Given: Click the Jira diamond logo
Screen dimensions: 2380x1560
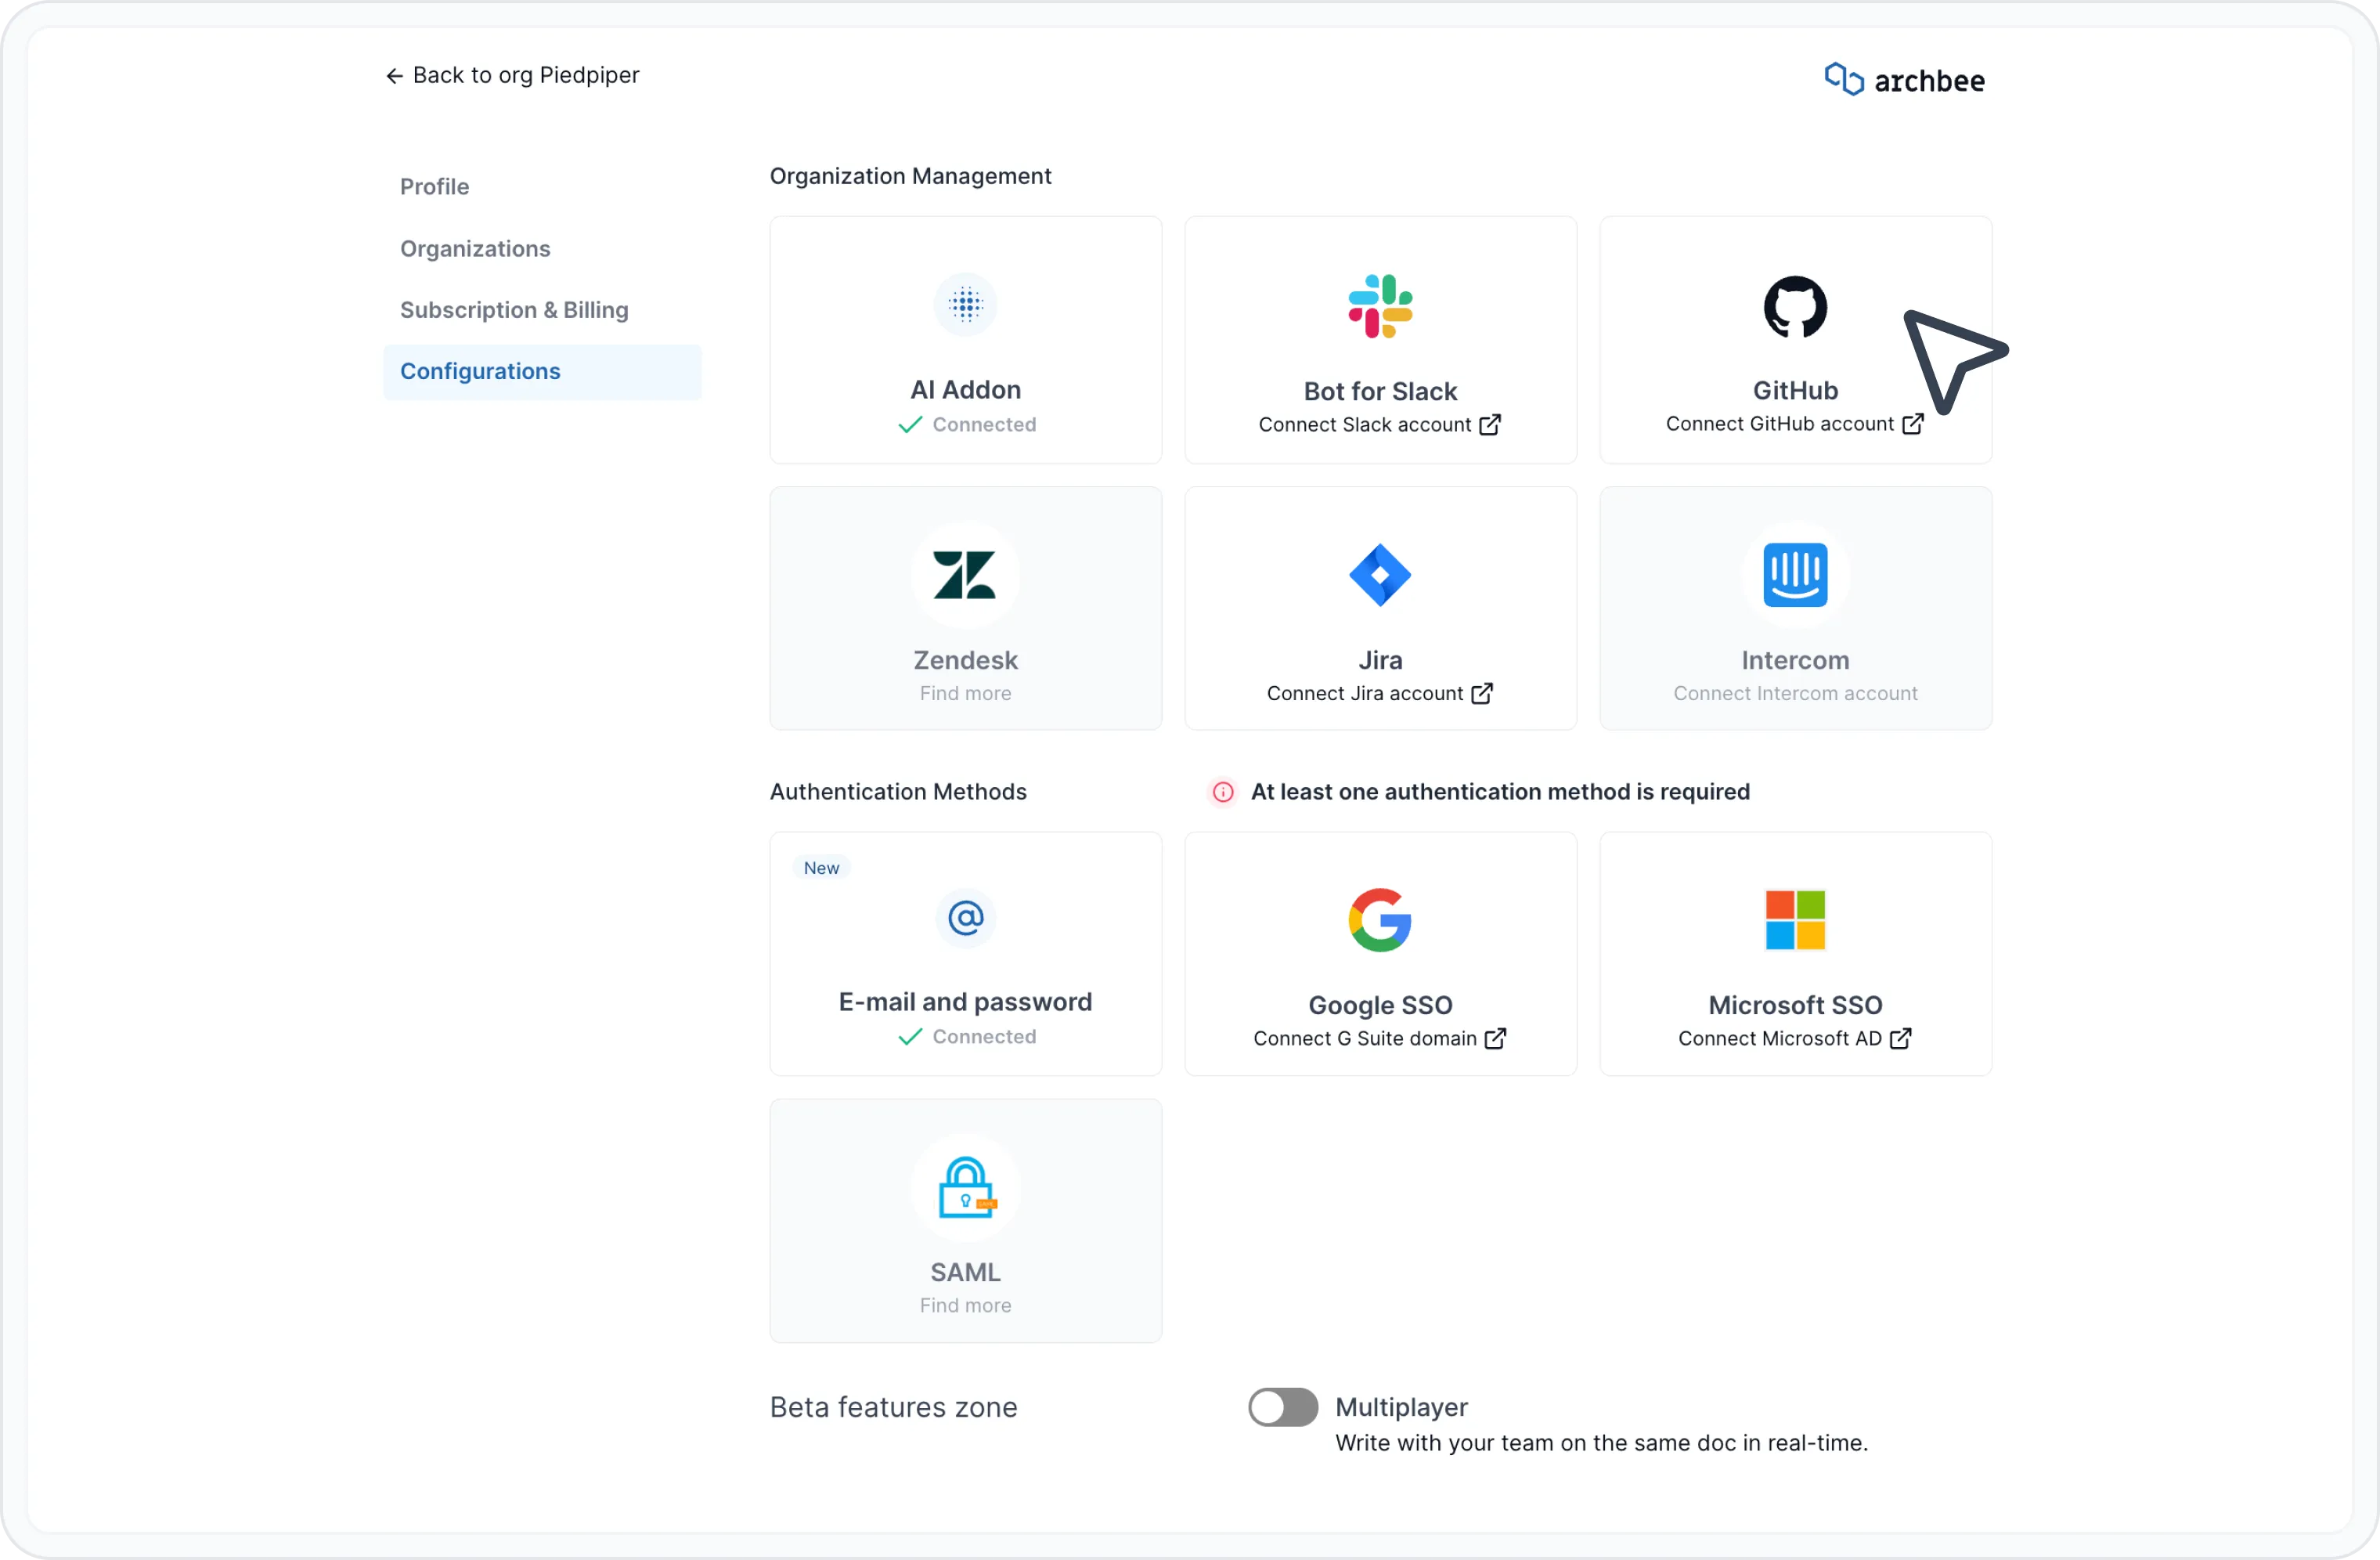Looking at the screenshot, I should (x=1380, y=575).
